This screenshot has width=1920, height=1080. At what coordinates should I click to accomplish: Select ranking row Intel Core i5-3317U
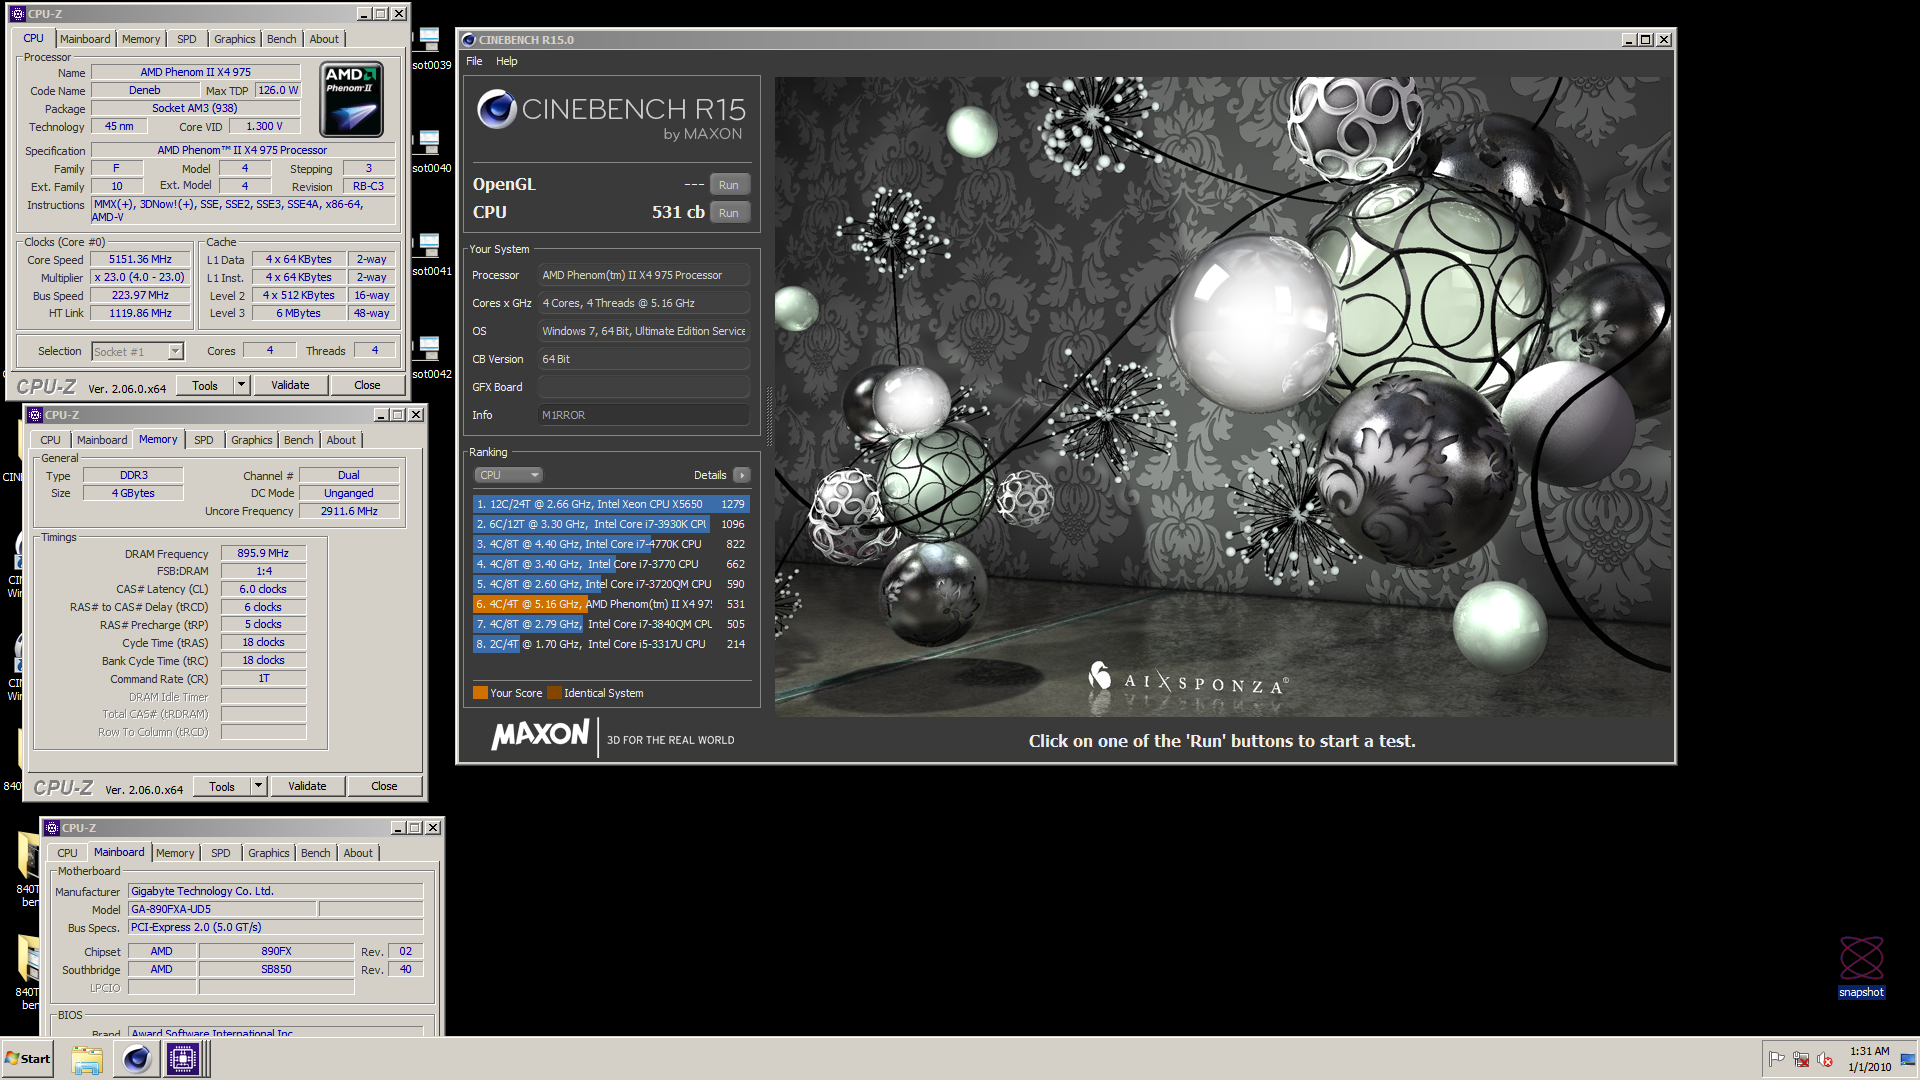611,644
